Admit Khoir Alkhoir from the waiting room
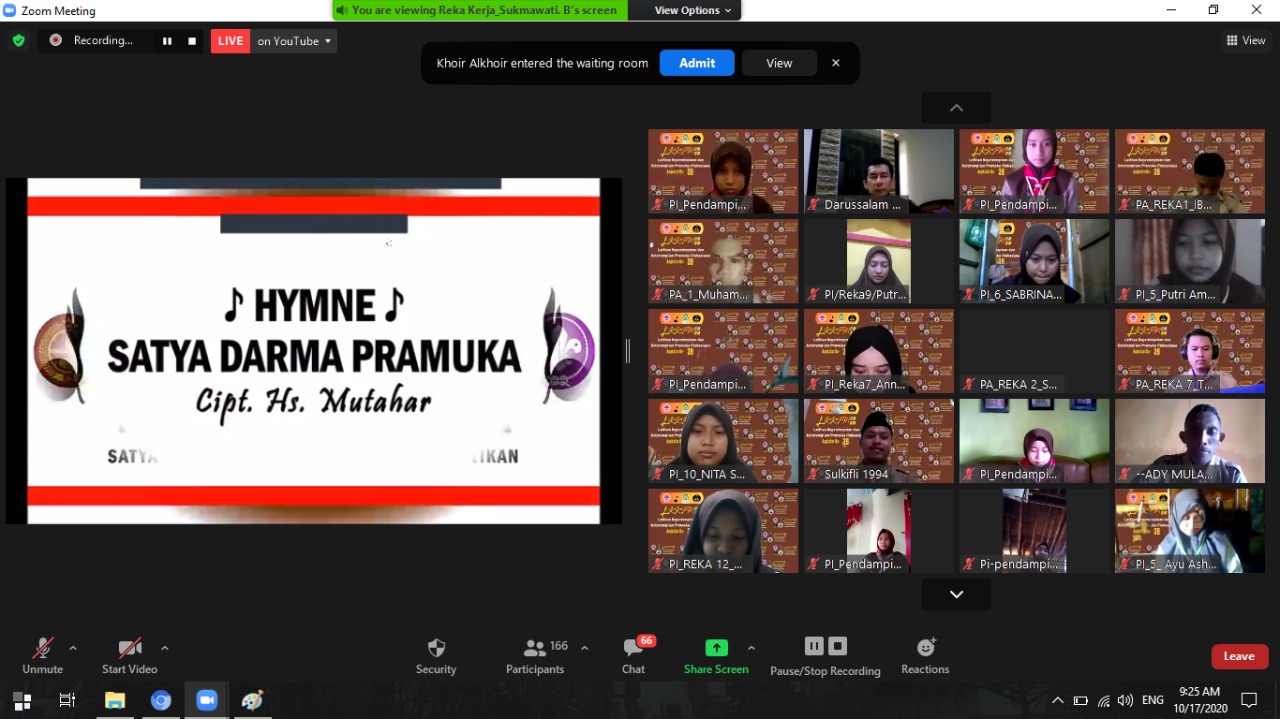 [x=697, y=62]
